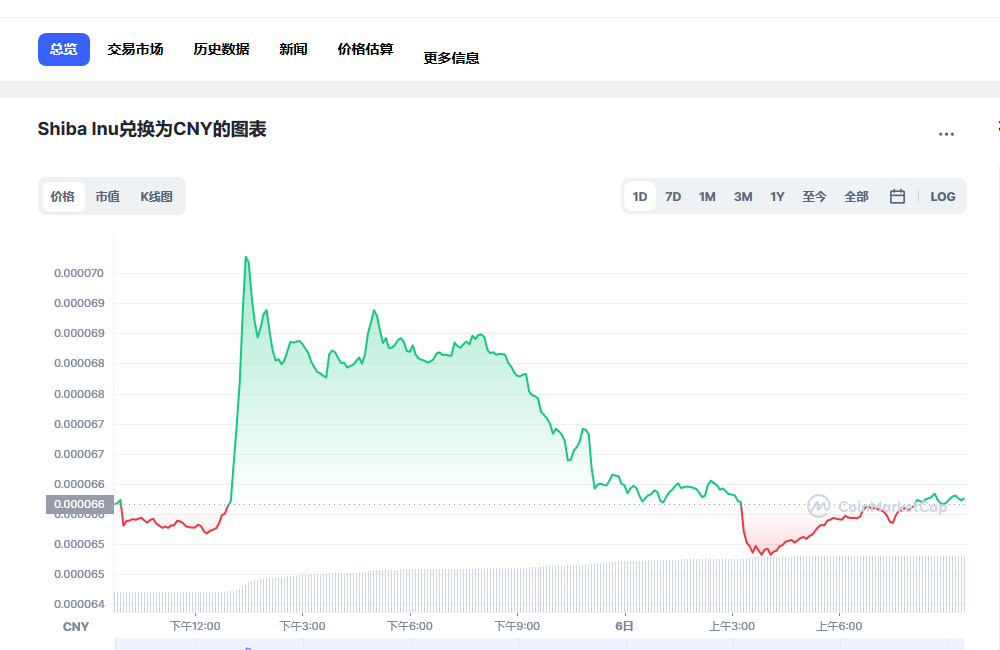Open the chart options three-dot menu

947,133
